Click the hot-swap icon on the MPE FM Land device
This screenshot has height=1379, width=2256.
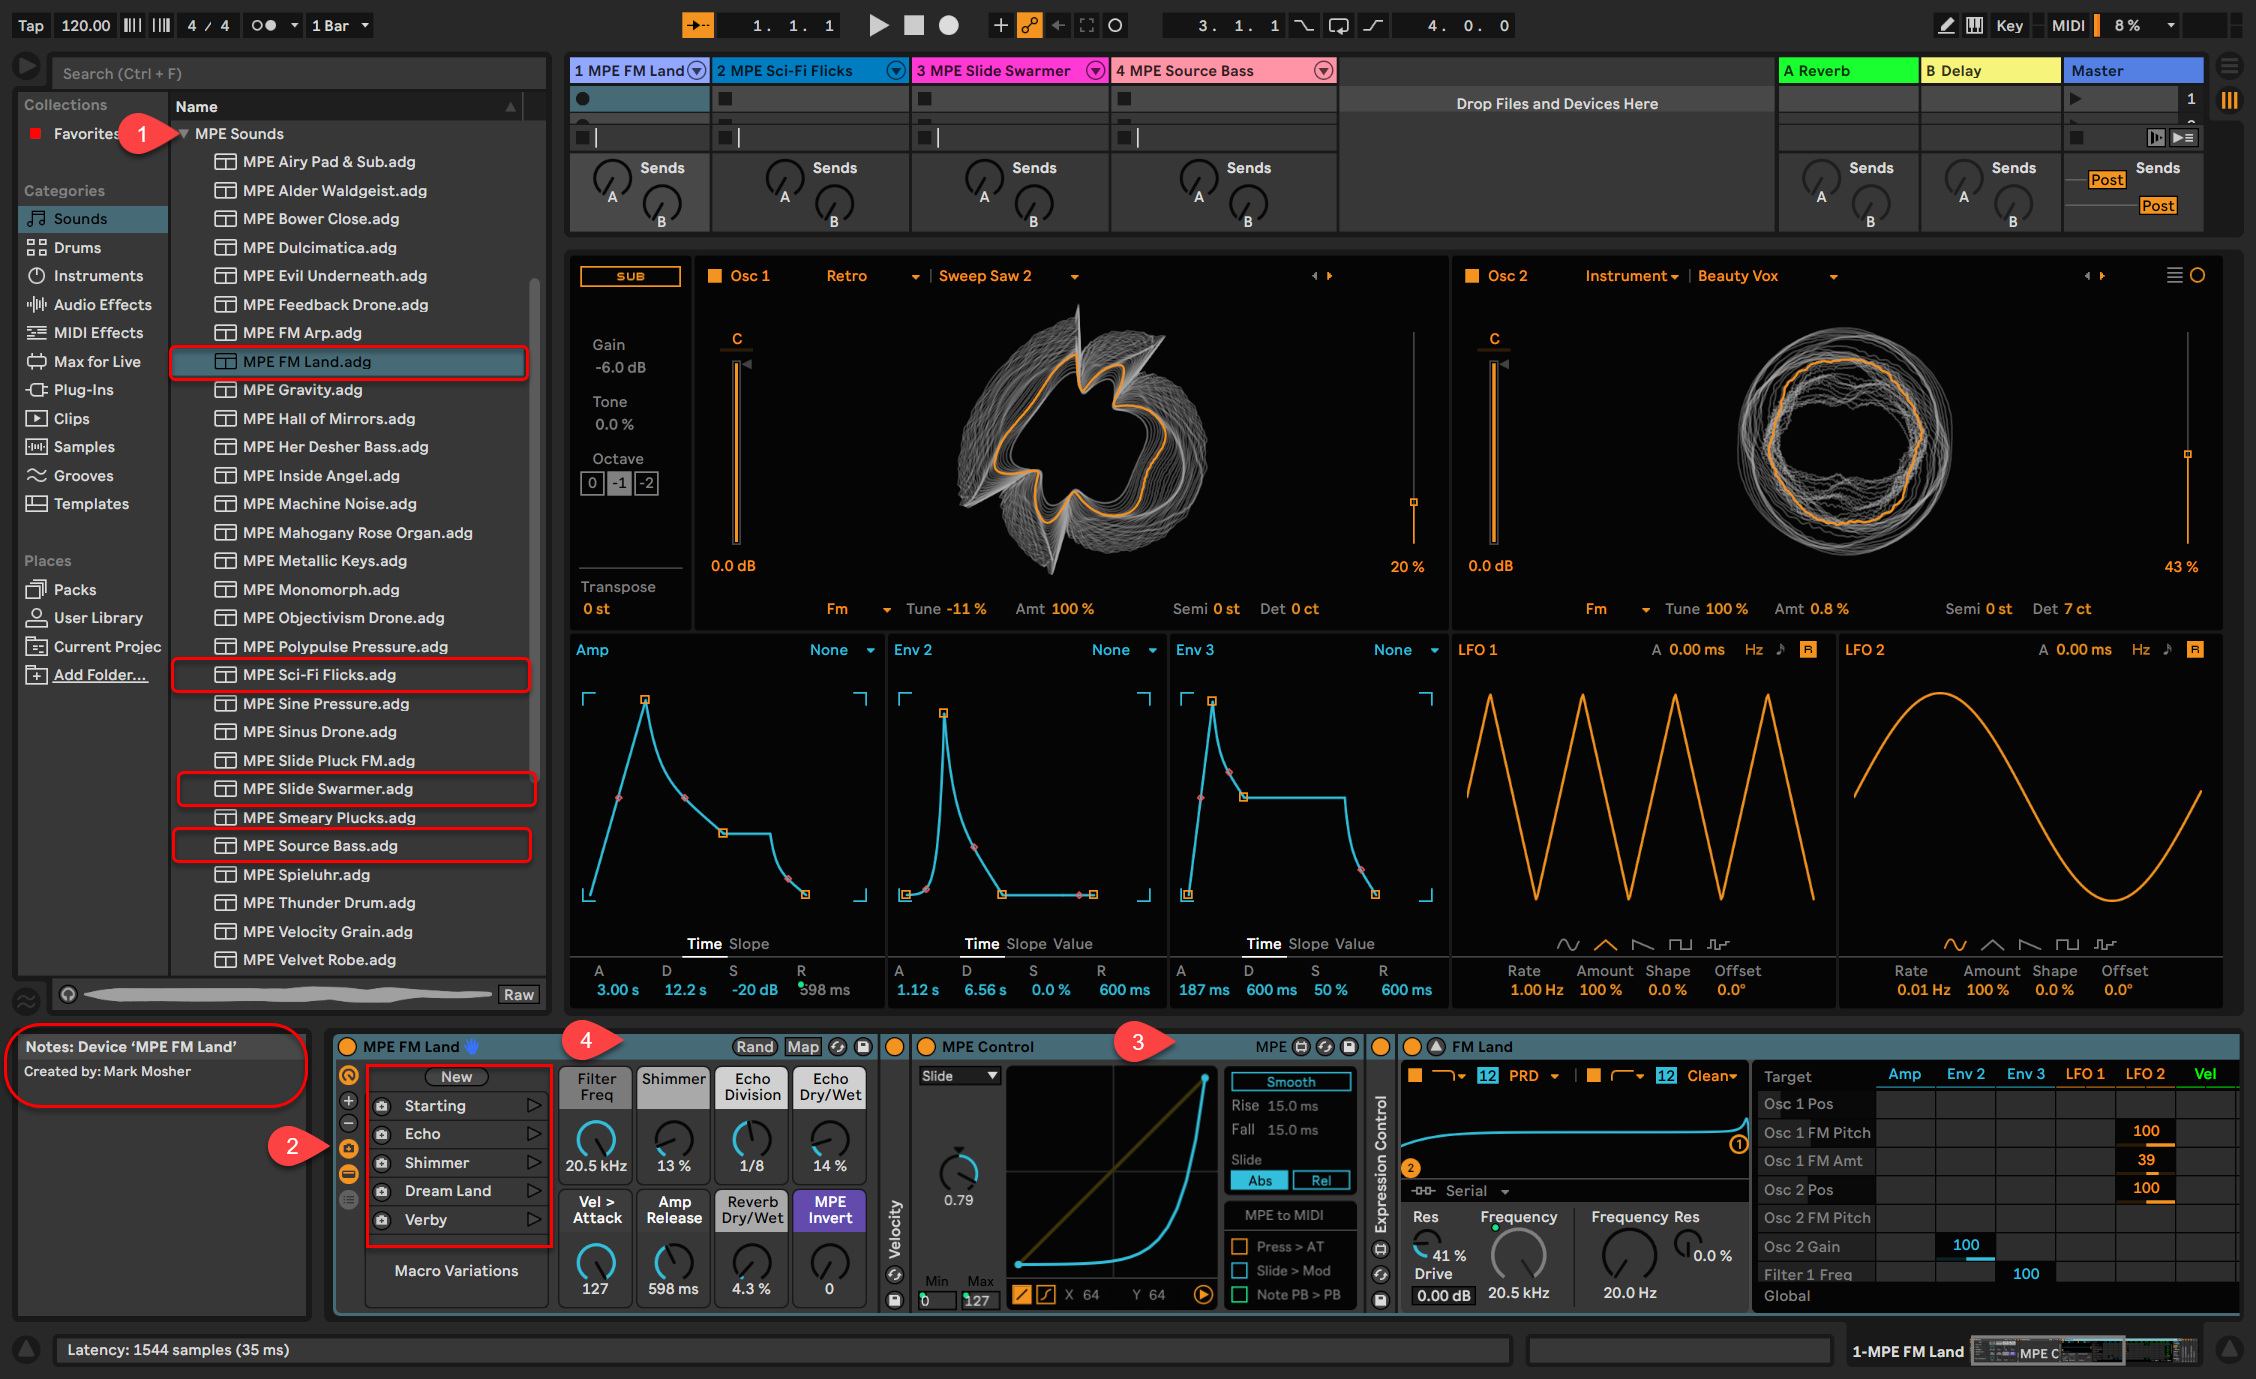pyautogui.click(x=839, y=1046)
